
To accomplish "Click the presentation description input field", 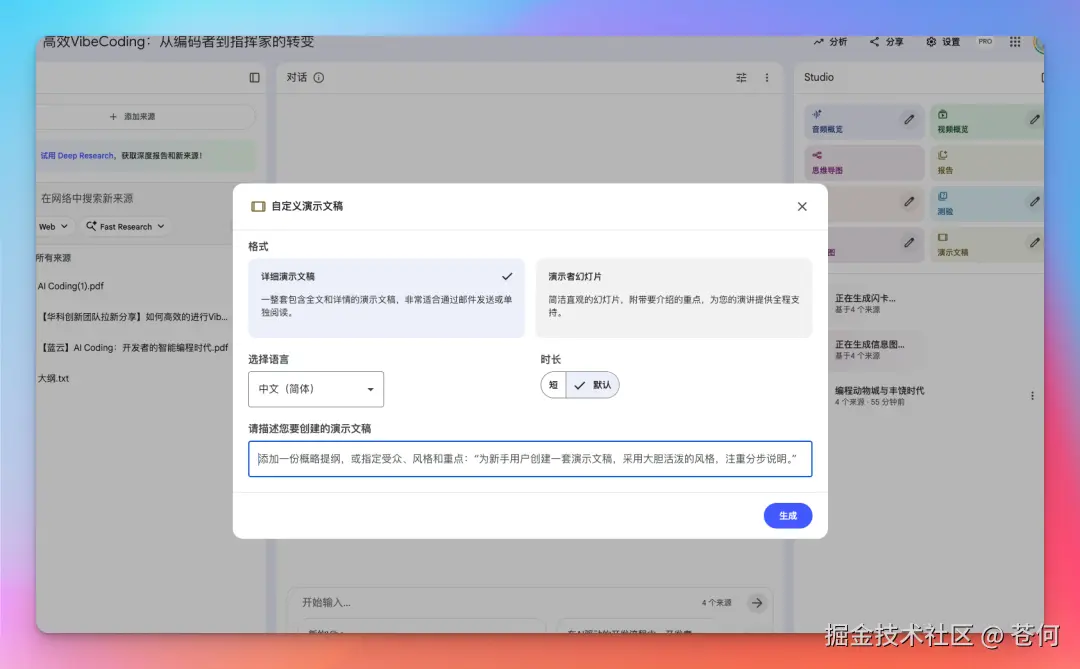I will 530,459.
